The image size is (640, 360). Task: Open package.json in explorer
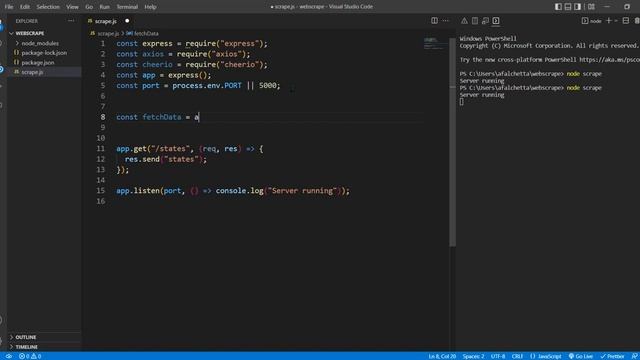tap(38, 62)
